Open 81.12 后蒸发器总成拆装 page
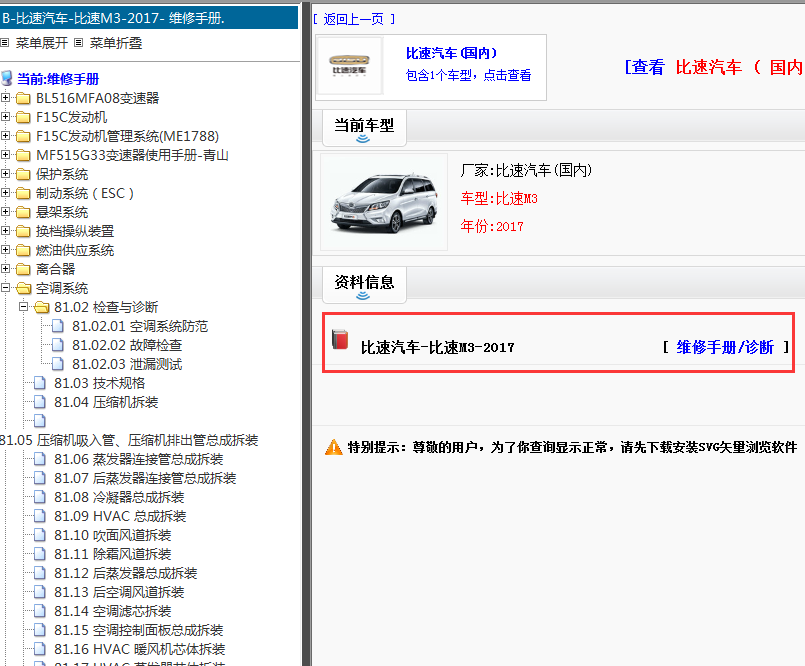805x666 pixels. tap(126, 573)
